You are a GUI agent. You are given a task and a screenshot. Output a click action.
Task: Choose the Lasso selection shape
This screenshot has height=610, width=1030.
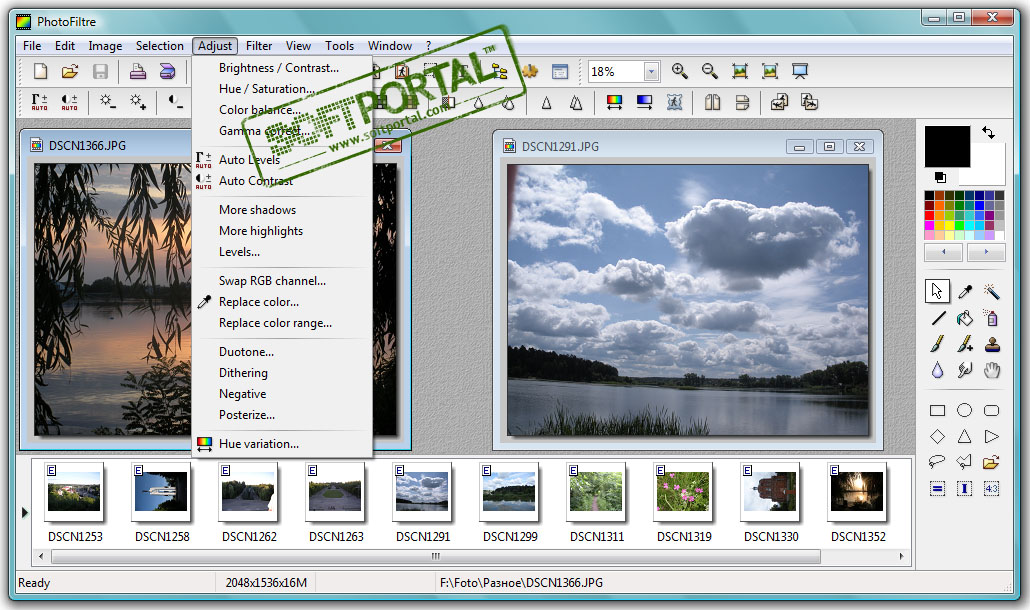pyautogui.click(x=937, y=462)
